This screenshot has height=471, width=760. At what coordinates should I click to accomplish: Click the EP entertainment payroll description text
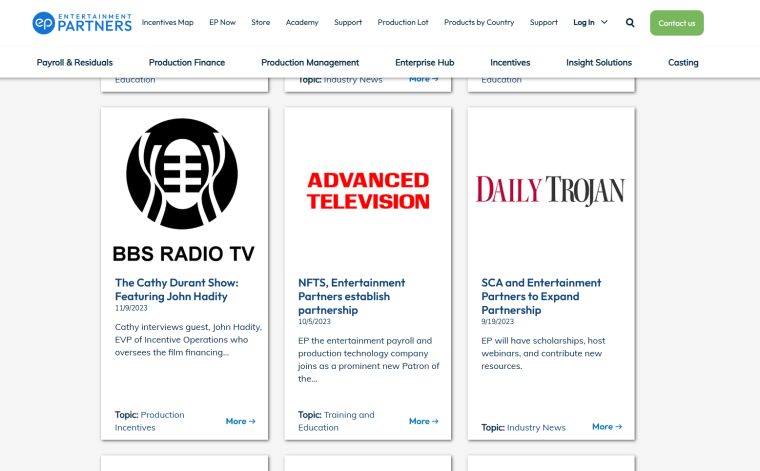[x=368, y=360]
